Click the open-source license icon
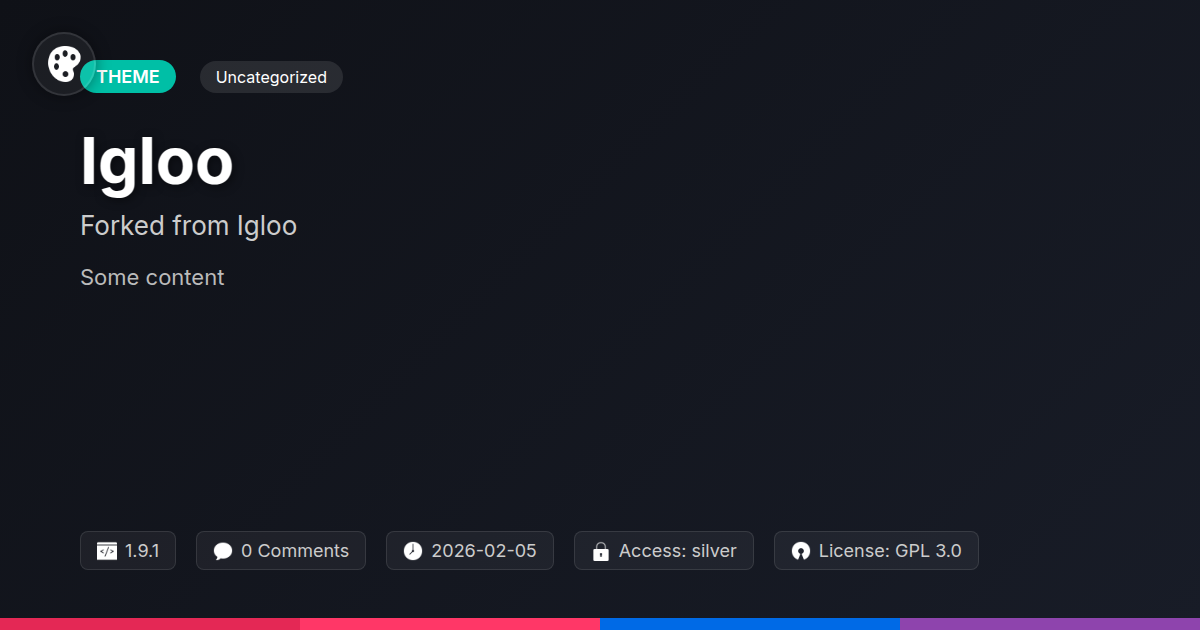Image resolution: width=1200 pixels, height=630 pixels. pyautogui.click(x=800, y=551)
